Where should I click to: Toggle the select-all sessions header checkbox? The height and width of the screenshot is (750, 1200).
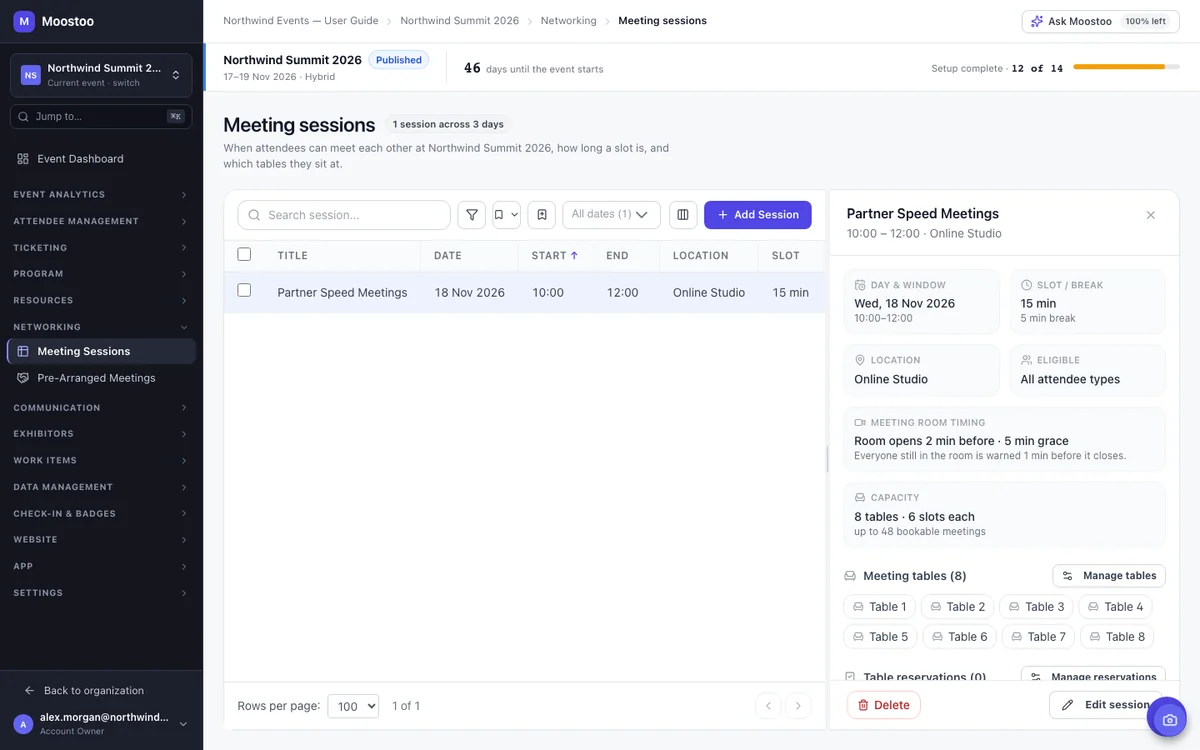[244, 255]
